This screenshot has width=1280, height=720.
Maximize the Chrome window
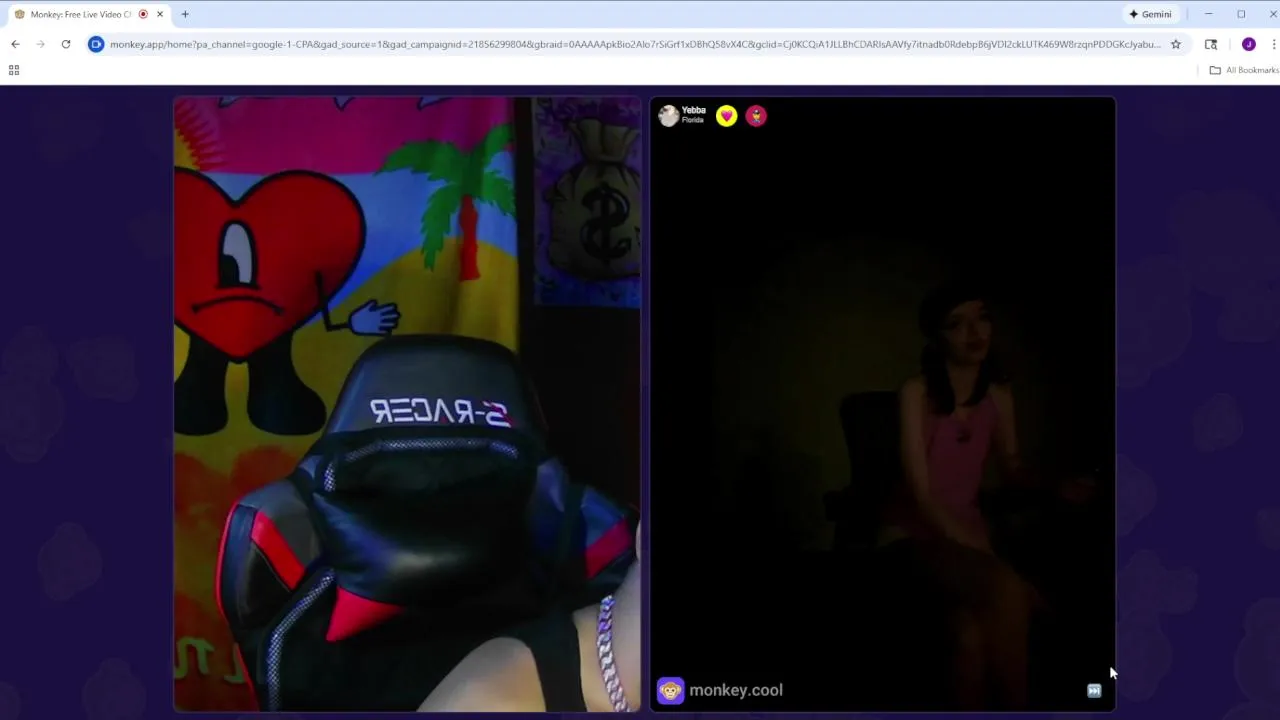pyautogui.click(x=1241, y=14)
